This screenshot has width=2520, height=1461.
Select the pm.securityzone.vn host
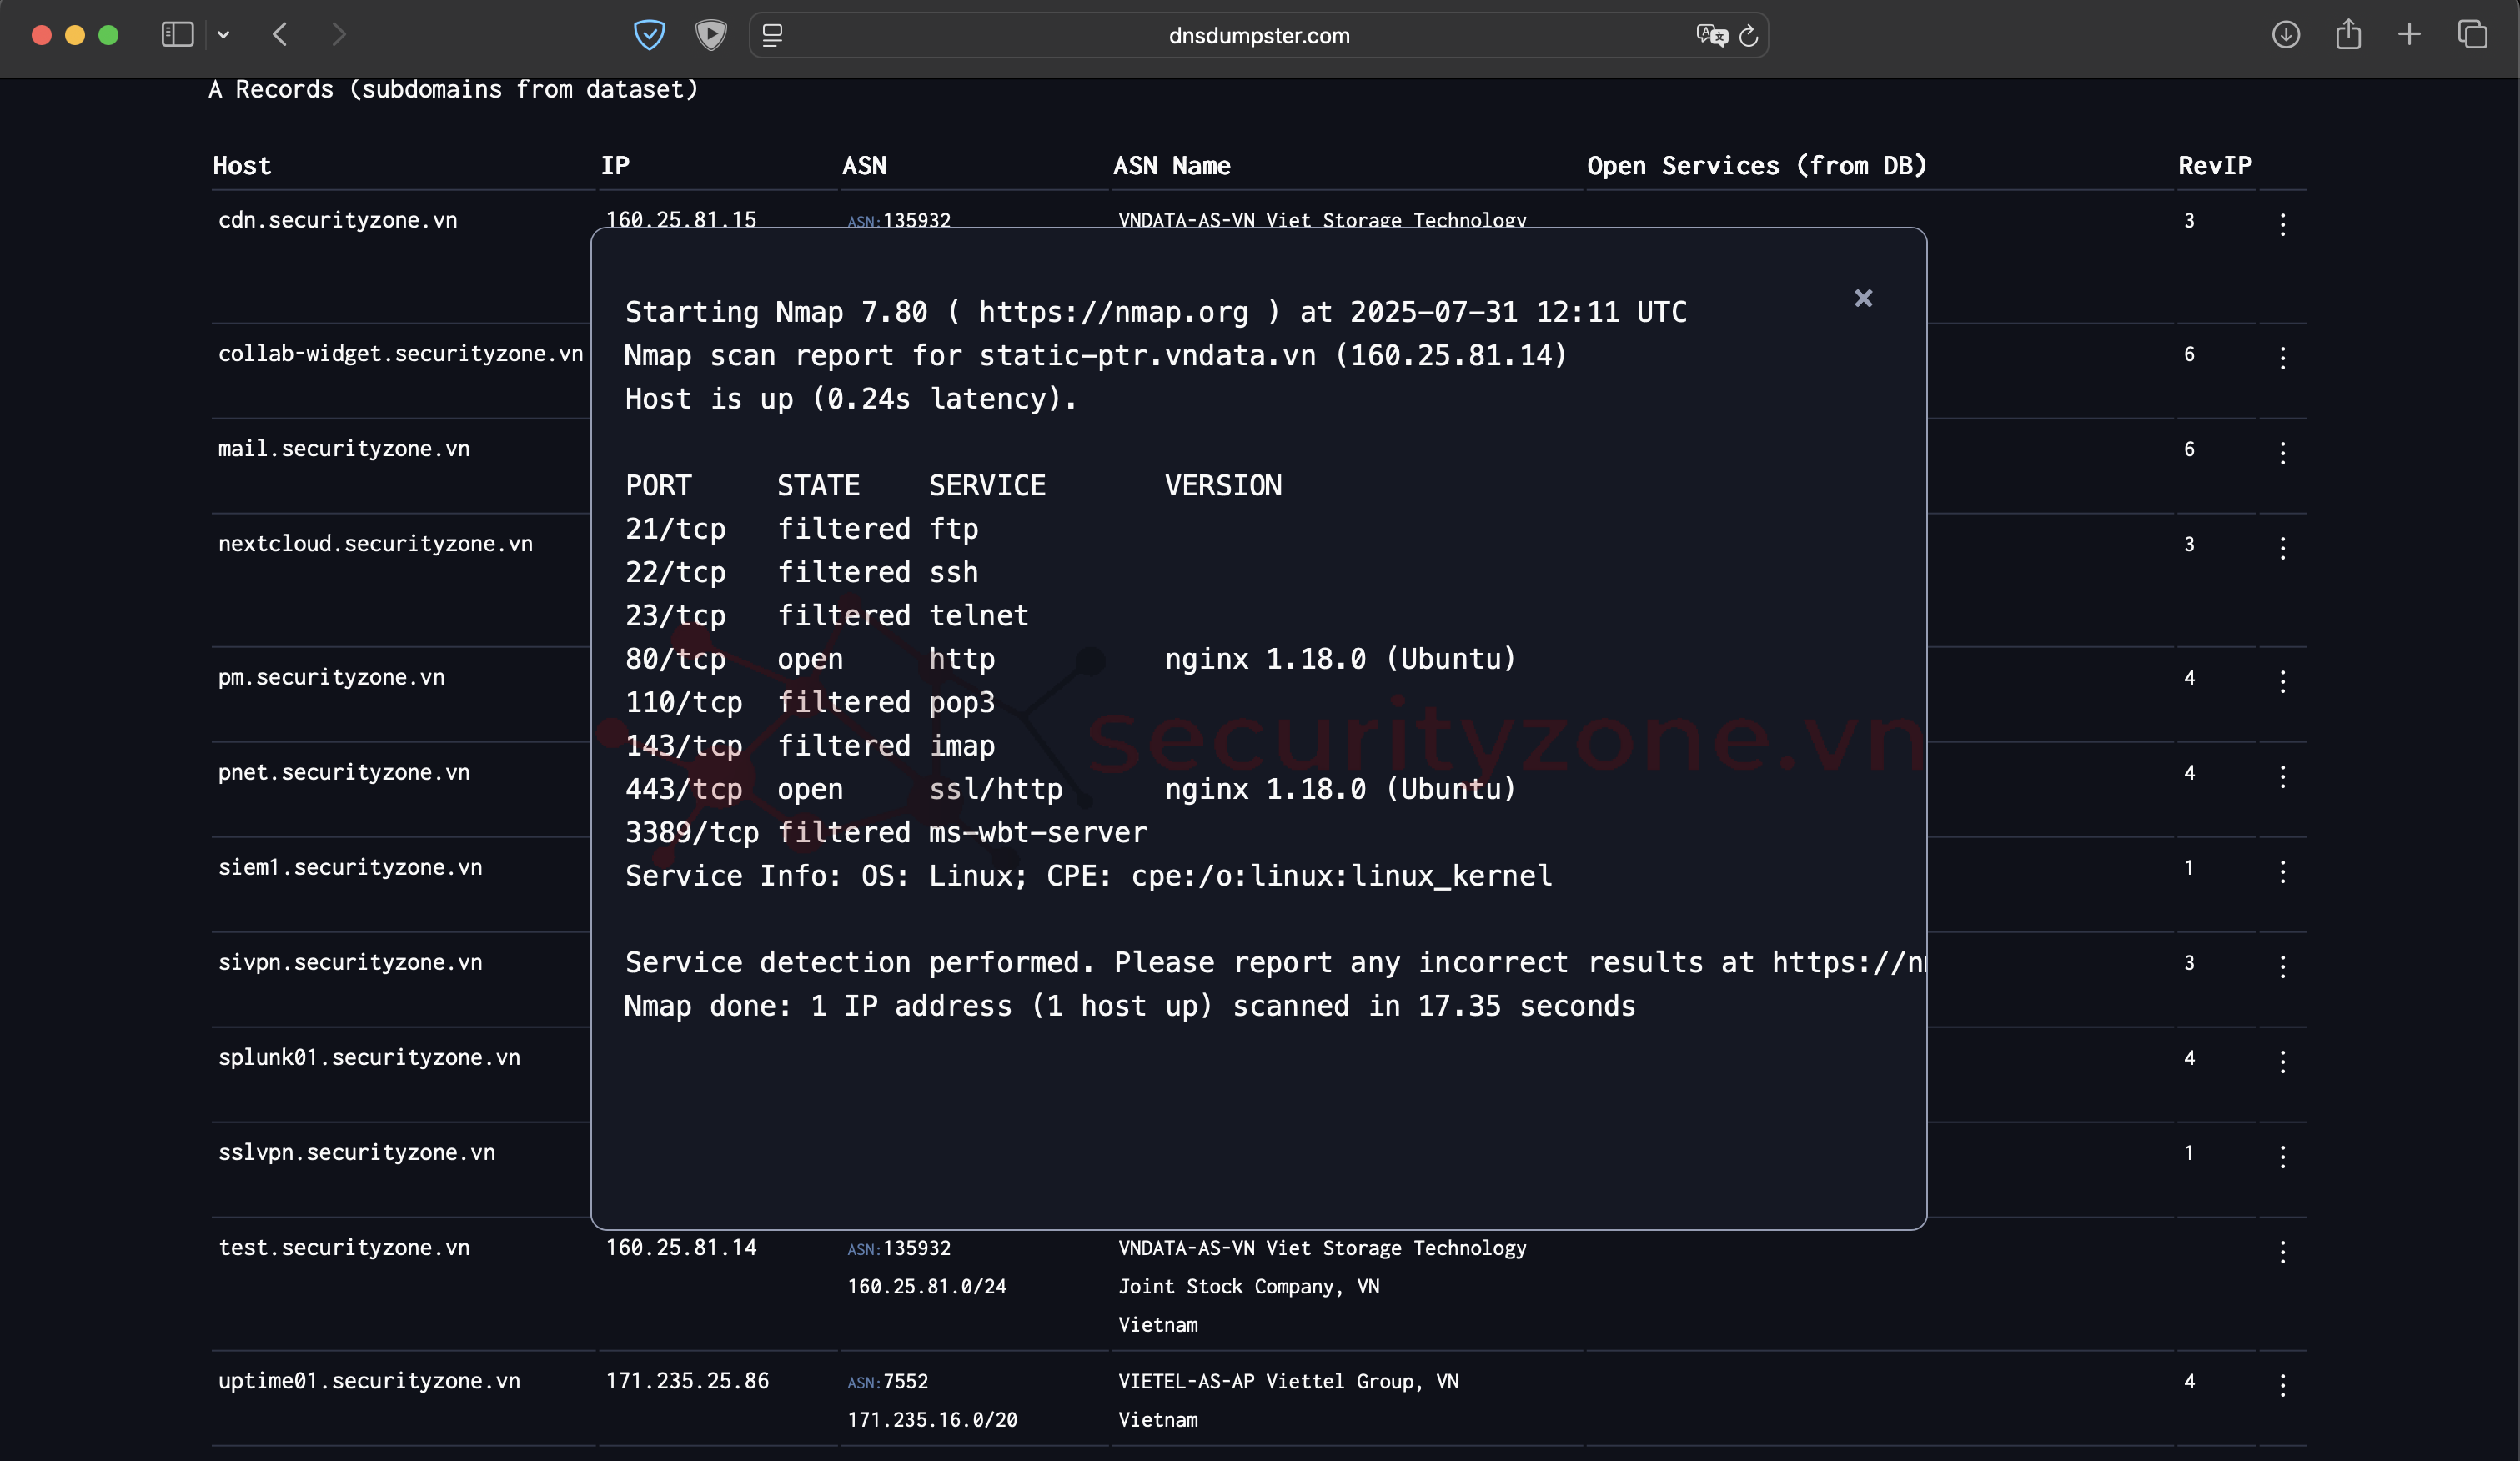pos(331,677)
